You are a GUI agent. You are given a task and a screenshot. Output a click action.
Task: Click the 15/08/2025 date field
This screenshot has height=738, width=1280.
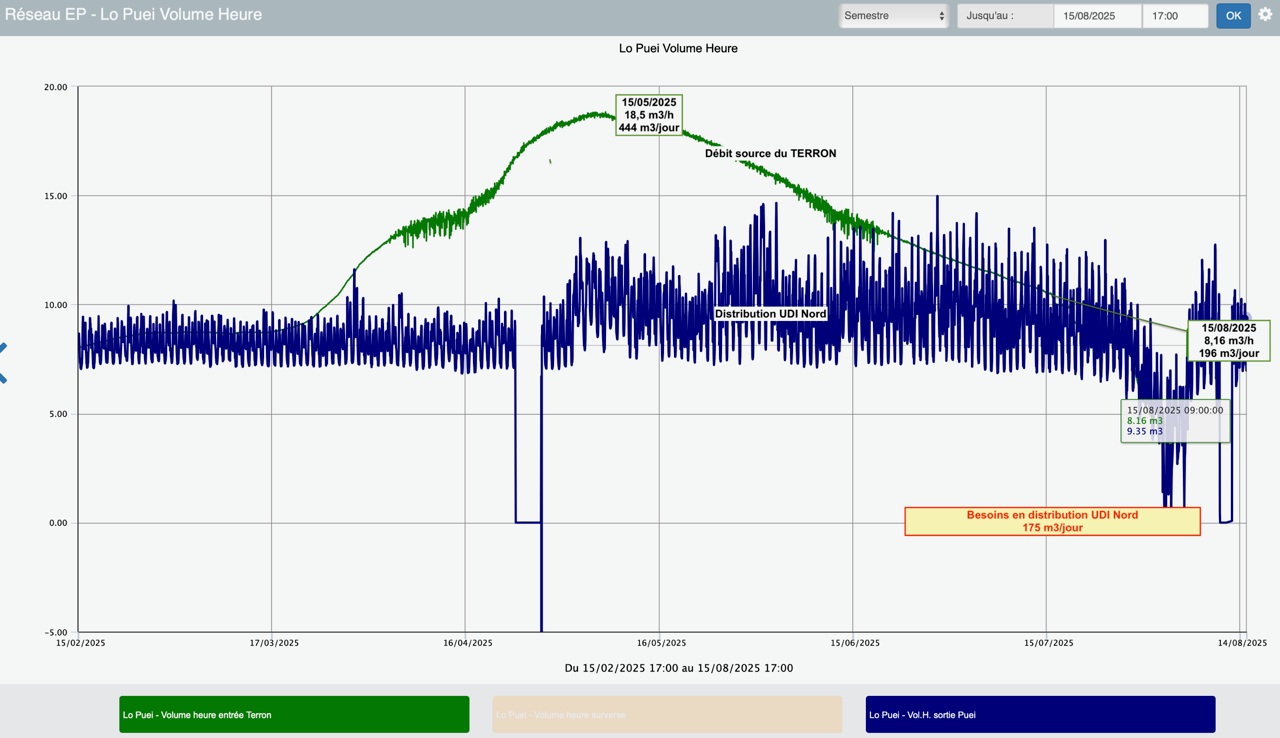(1097, 16)
